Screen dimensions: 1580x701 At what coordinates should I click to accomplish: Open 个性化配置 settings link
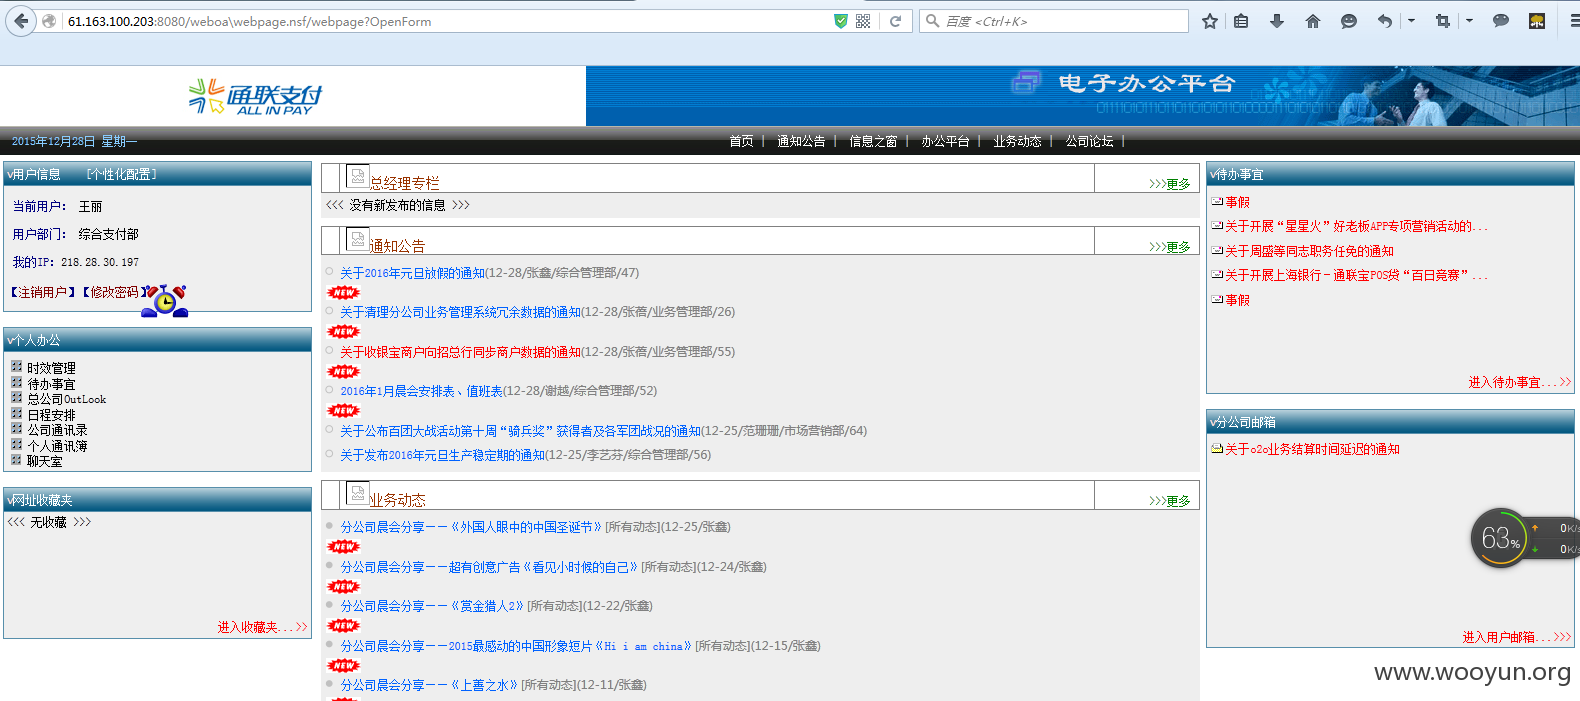(x=121, y=174)
